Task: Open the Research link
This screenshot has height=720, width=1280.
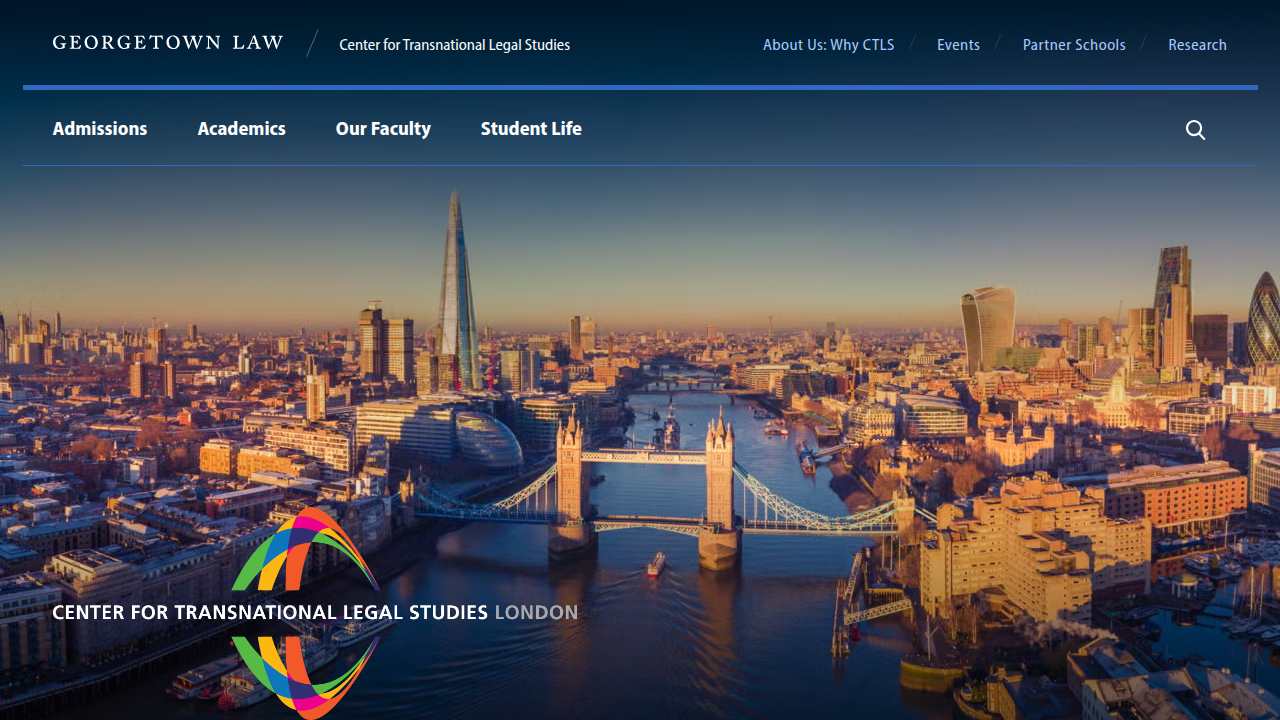Action: pos(1197,45)
